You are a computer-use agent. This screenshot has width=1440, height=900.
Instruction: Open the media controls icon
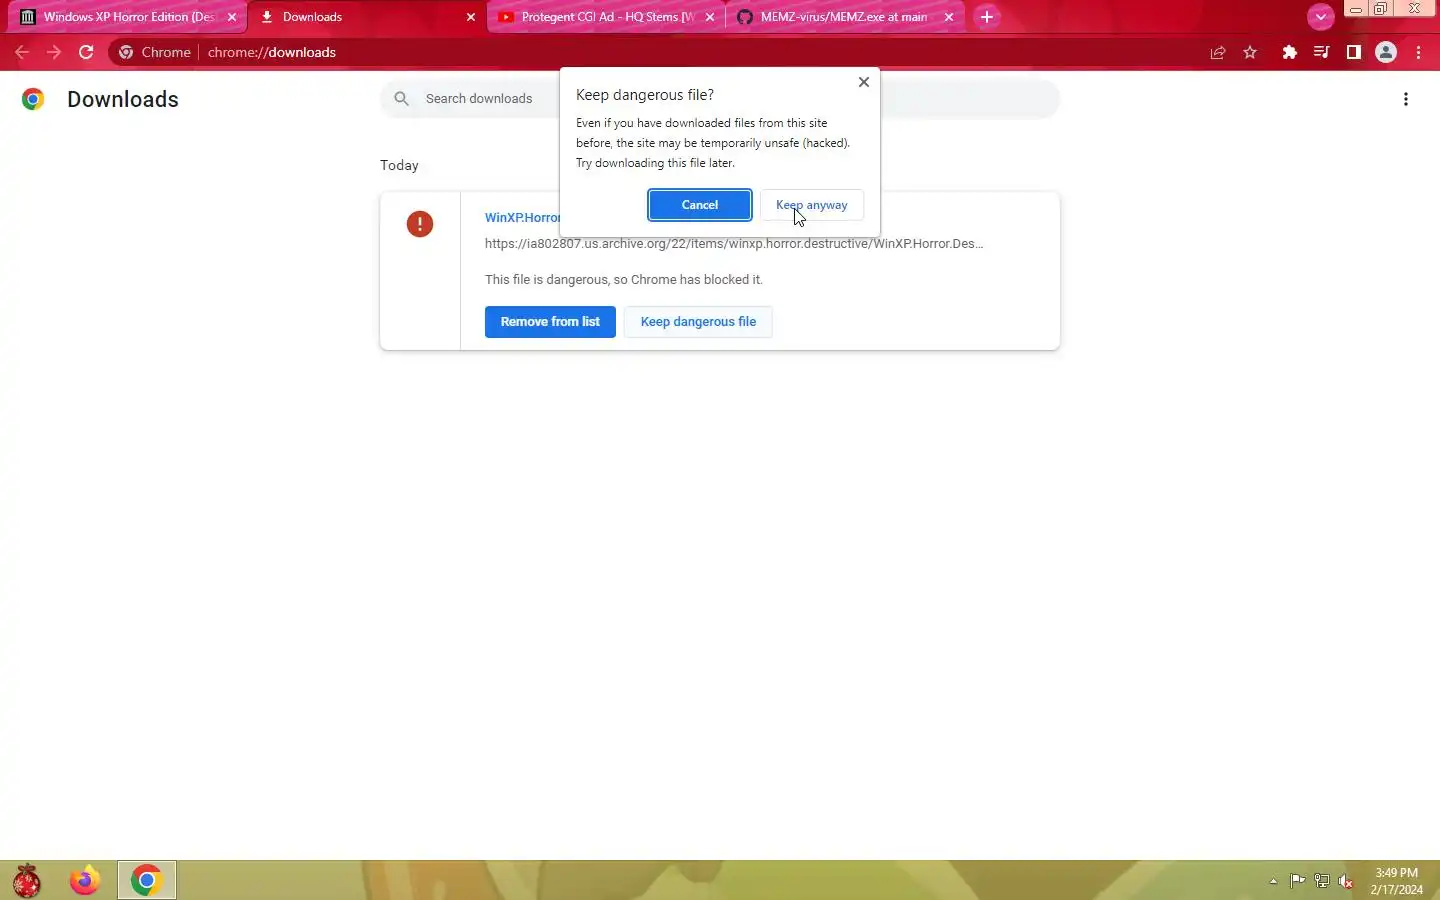tap(1322, 52)
